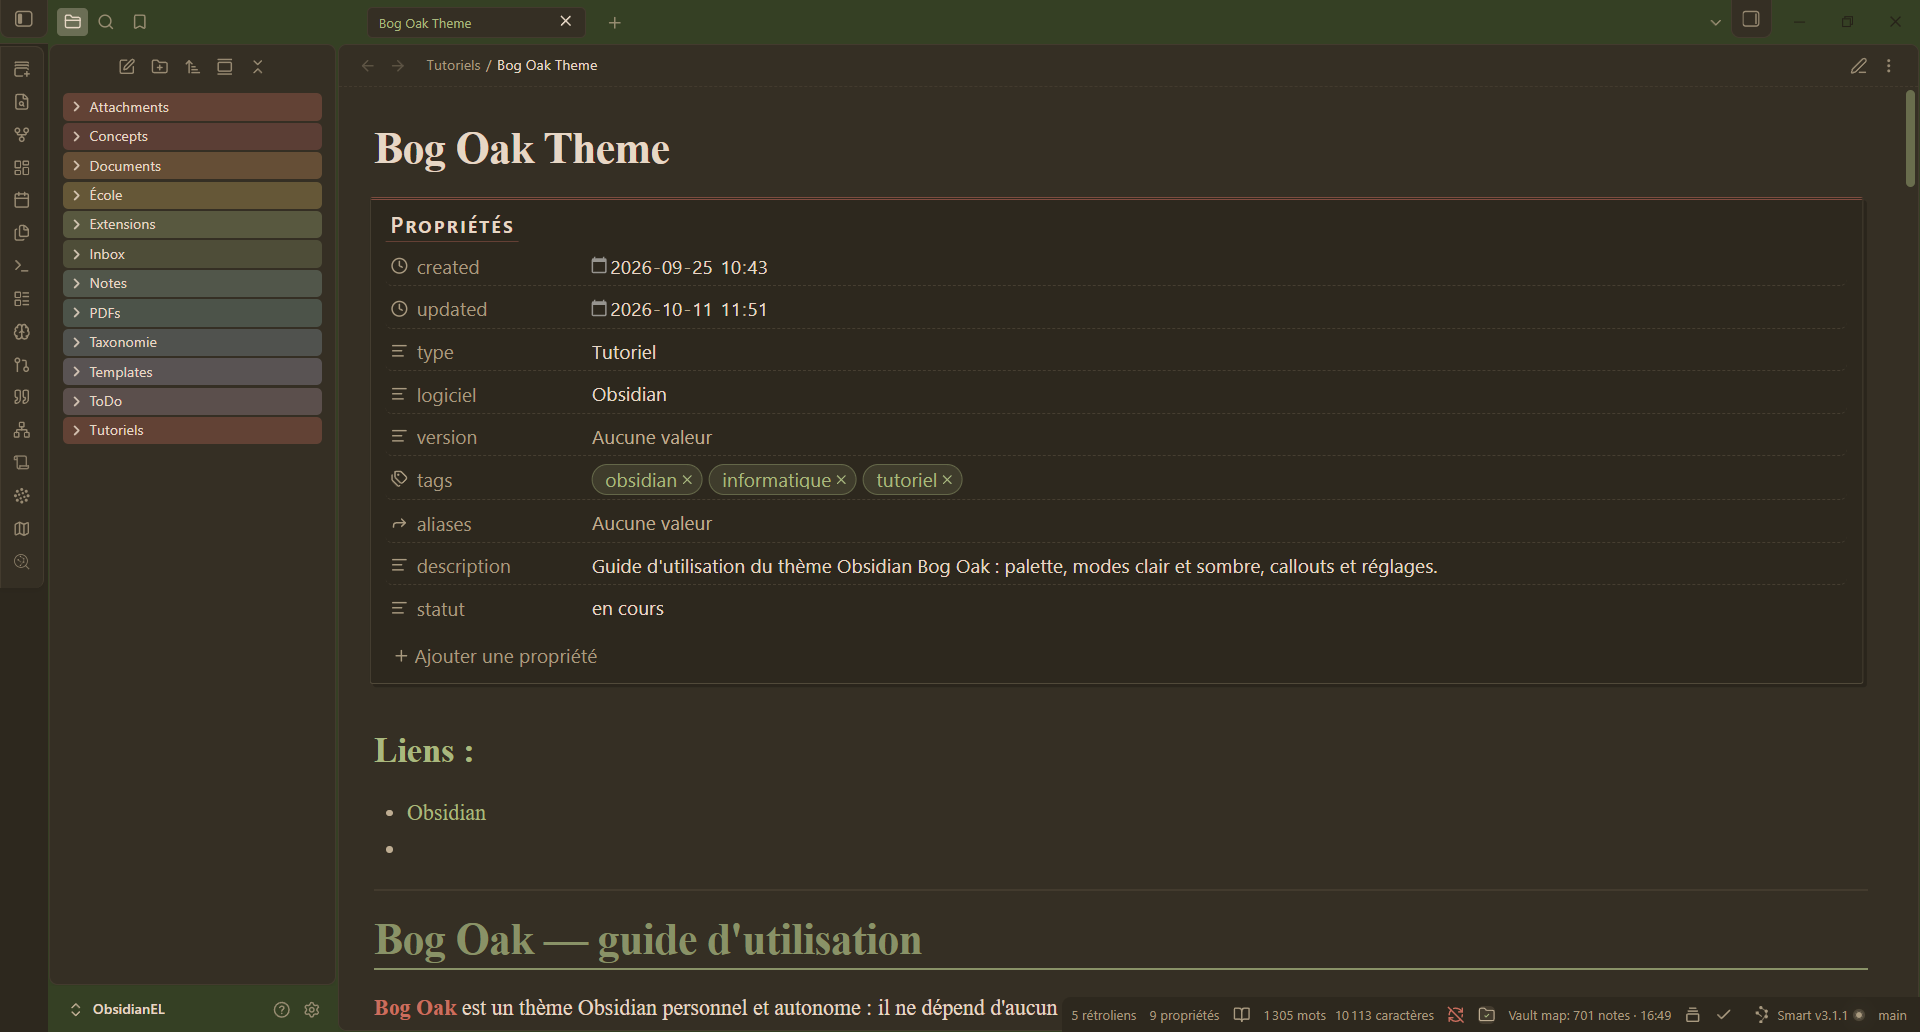This screenshot has height=1032, width=1920.
Task: Open the Obsidian link under Liens
Action: (446, 813)
